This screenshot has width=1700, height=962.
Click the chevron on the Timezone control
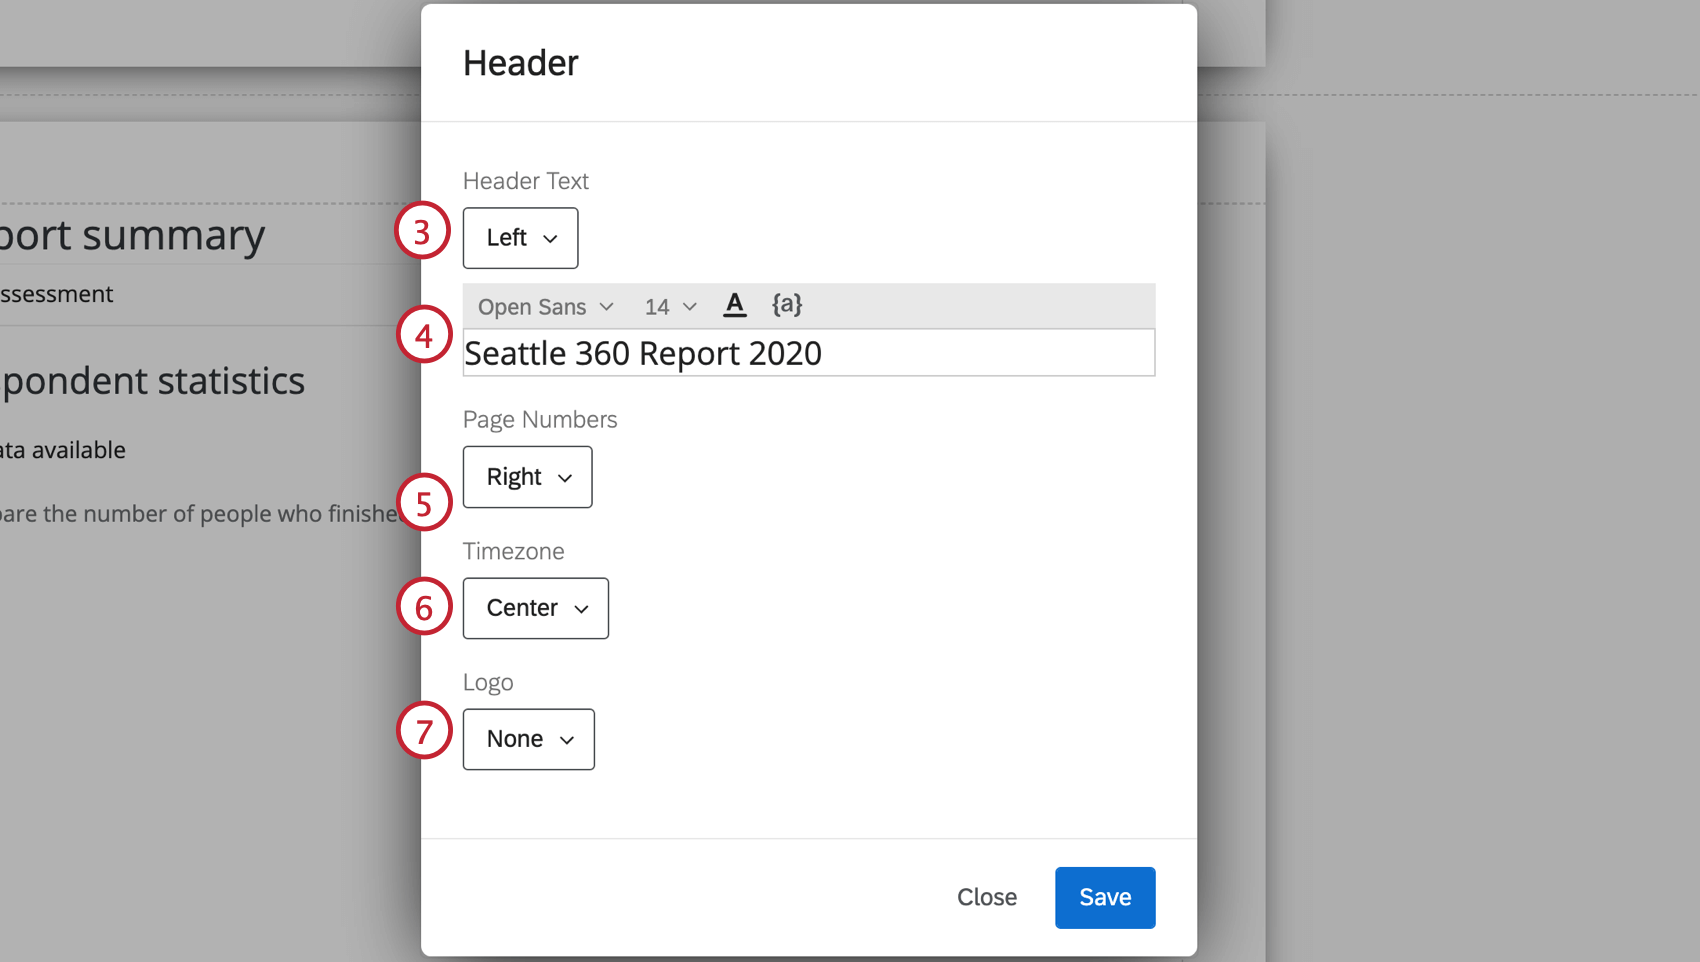tap(581, 608)
